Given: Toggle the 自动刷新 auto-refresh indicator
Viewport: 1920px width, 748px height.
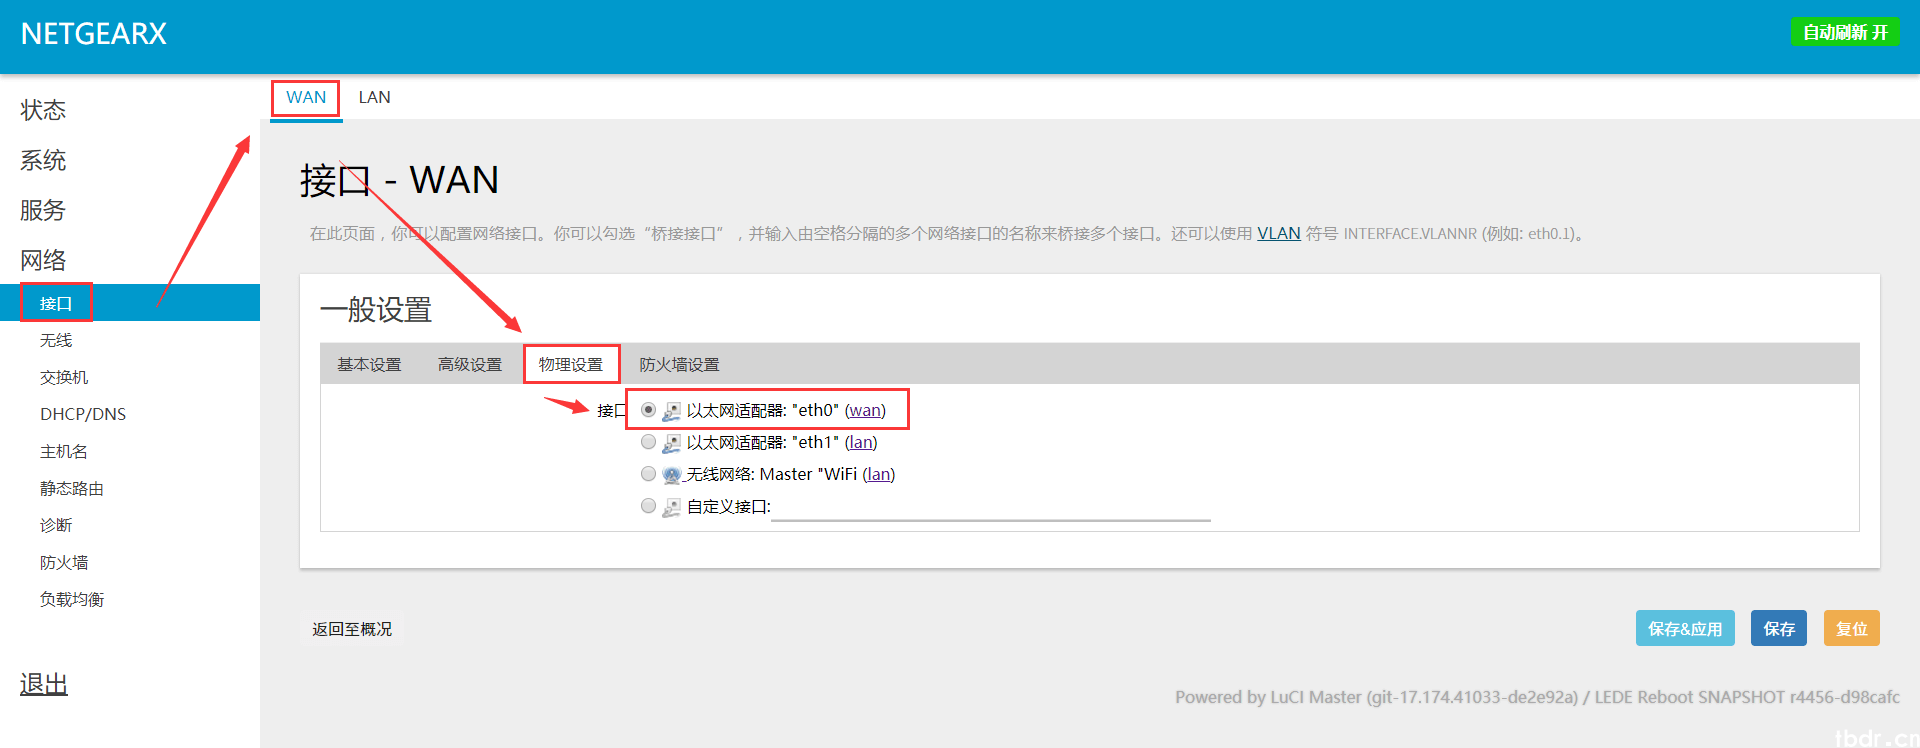Looking at the screenshot, I should pos(1844,32).
